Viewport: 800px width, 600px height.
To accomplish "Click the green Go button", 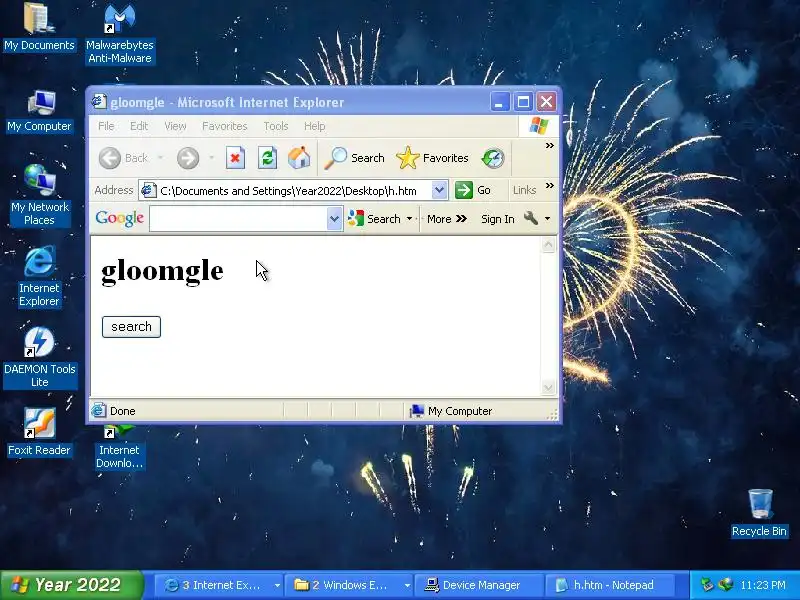I will [x=472, y=190].
